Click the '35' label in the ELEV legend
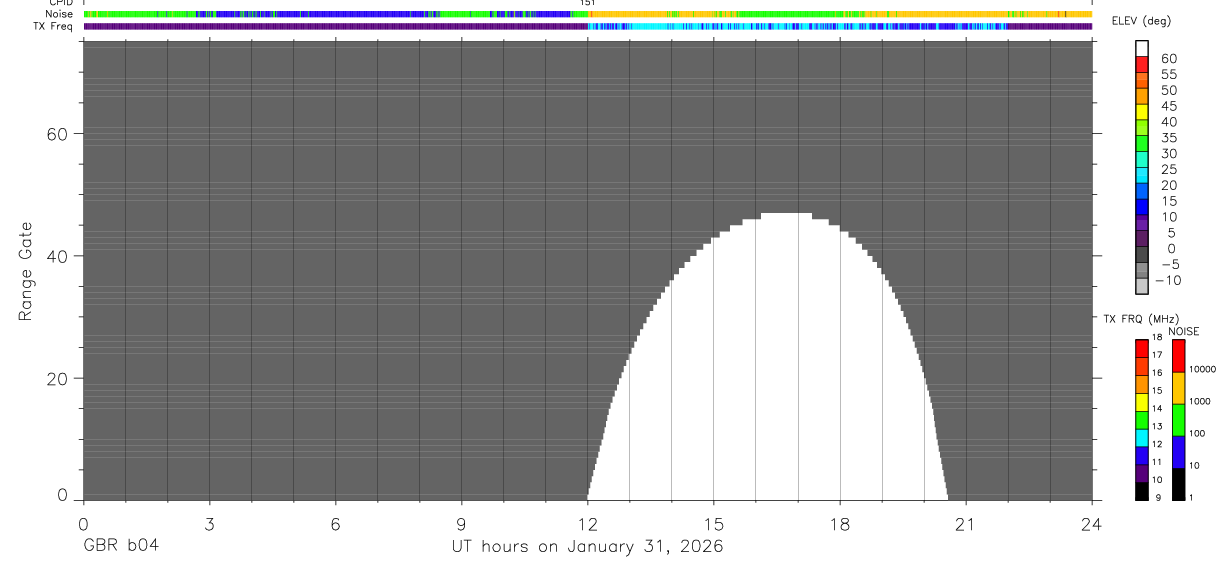Viewport: 1228px width, 567px height. tap(1169, 138)
